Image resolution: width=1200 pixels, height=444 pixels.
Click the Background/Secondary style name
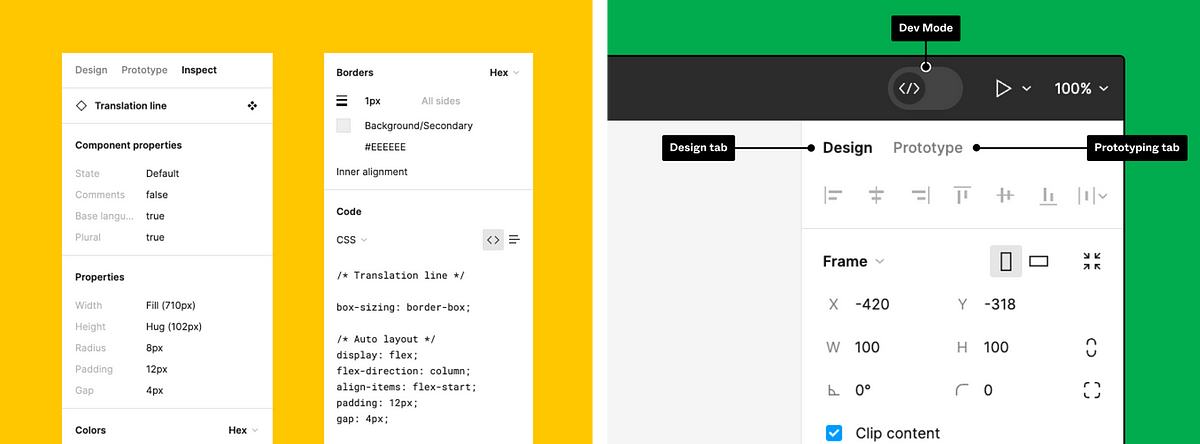coord(419,126)
